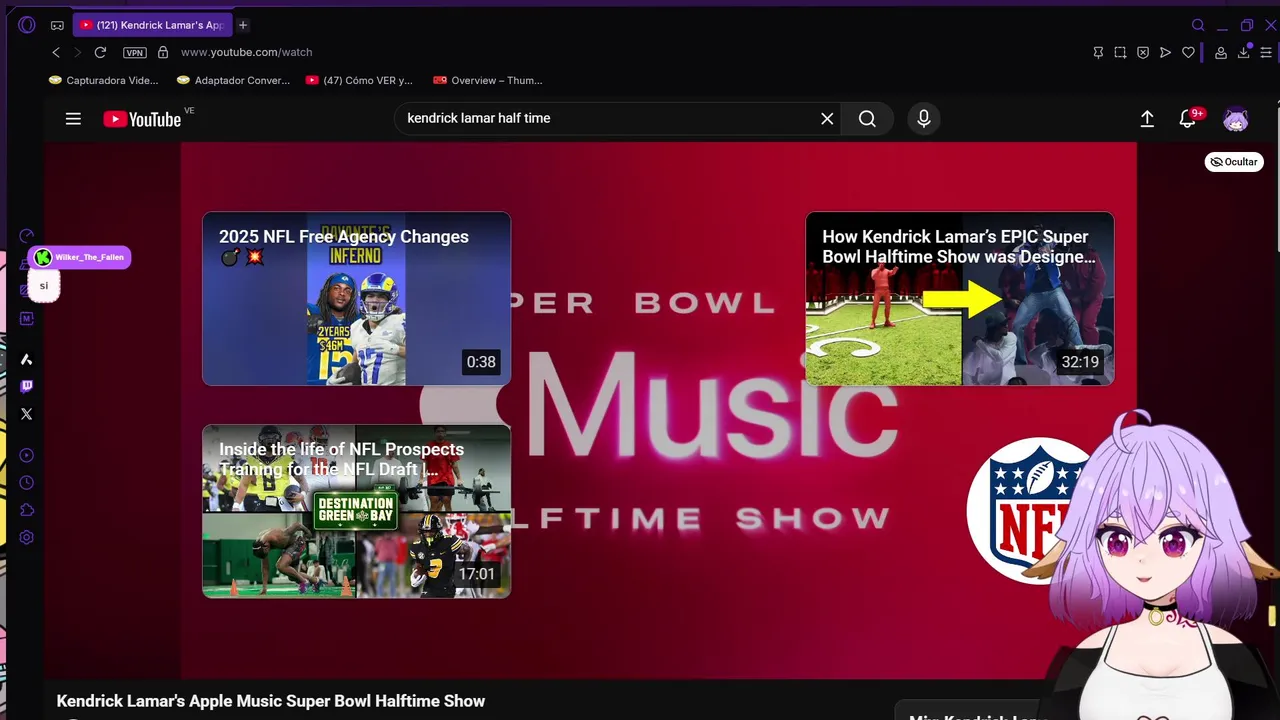1280x720 pixels.
Task: Open 'How Kendrick Lamar's EPIC Super Bowl' card
Action: coord(959,298)
